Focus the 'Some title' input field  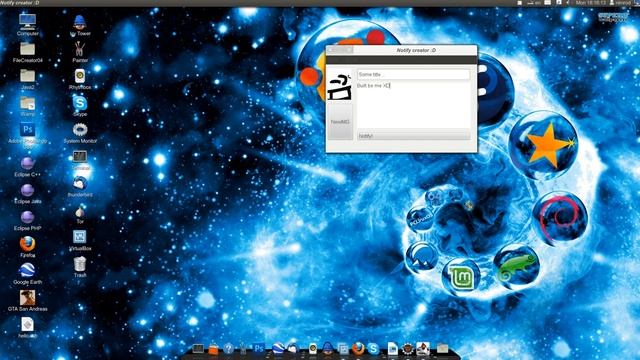point(413,74)
